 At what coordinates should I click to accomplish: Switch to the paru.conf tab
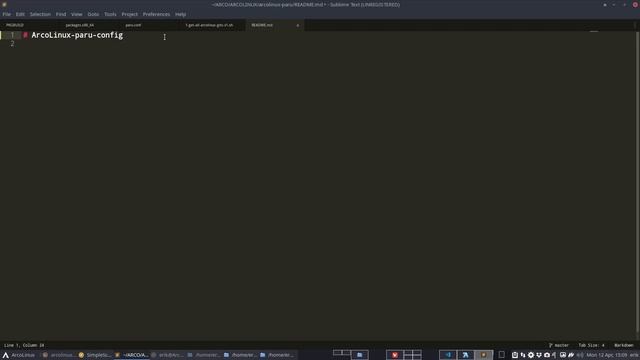(x=133, y=25)
